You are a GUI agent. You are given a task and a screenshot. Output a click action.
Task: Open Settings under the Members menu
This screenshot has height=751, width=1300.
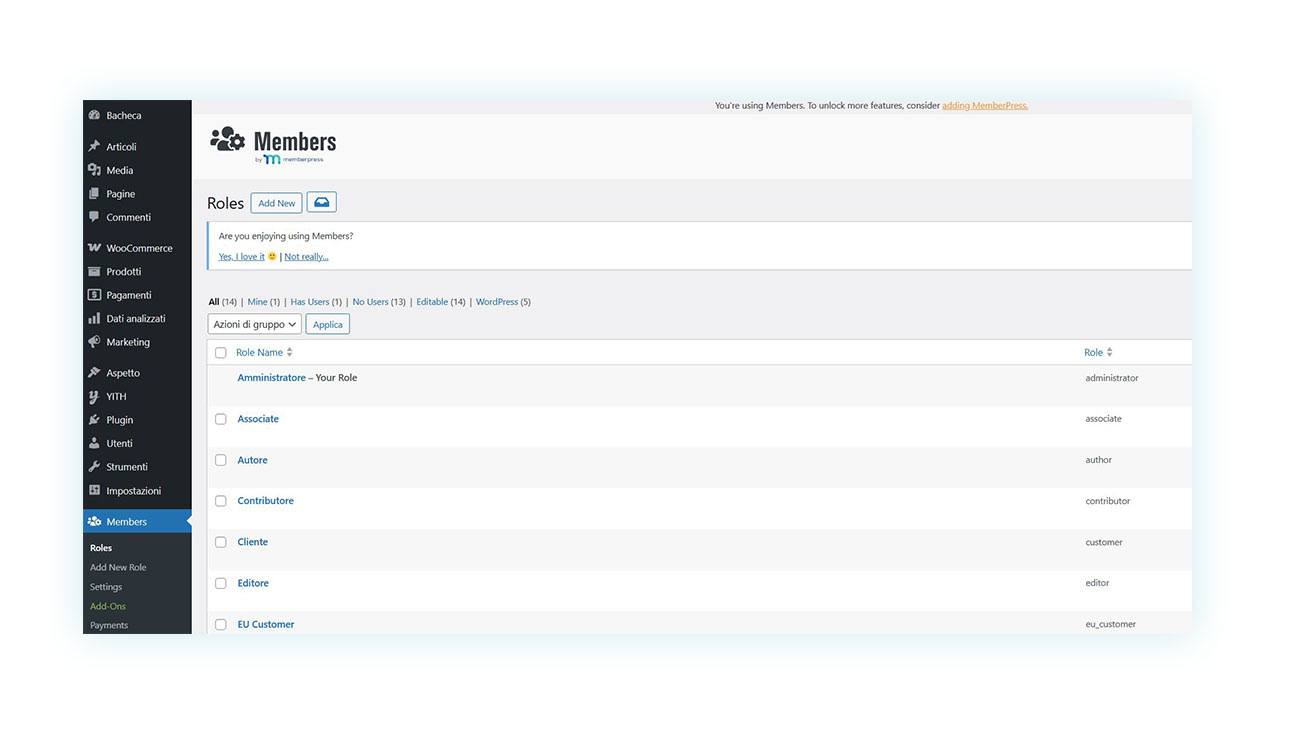pyautogui.click(x=106, y=587)
